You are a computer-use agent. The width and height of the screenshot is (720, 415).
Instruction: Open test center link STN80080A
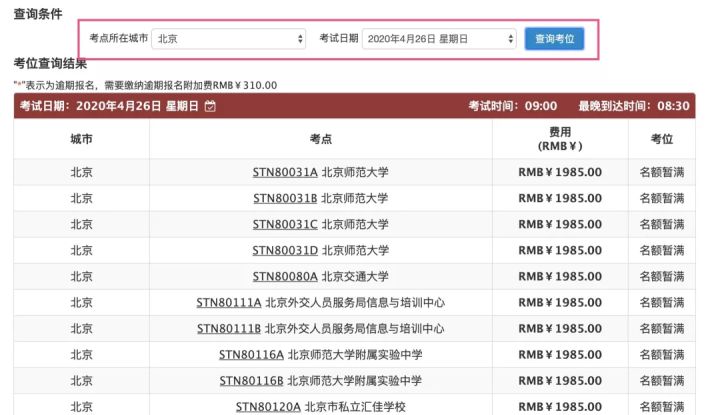[x=285, y=277]
